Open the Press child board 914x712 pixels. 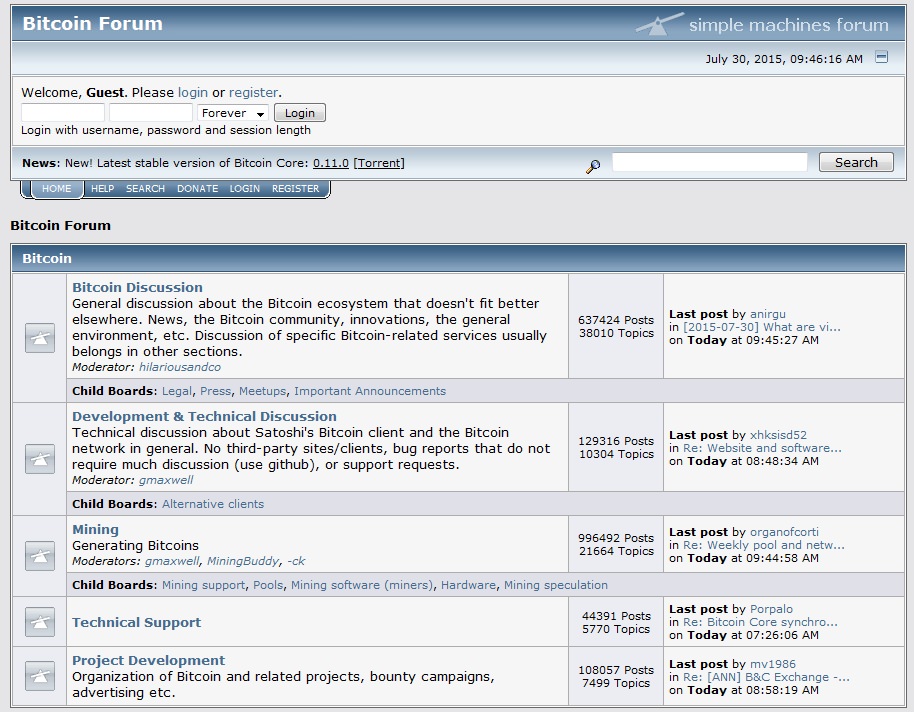pos(216,391)
